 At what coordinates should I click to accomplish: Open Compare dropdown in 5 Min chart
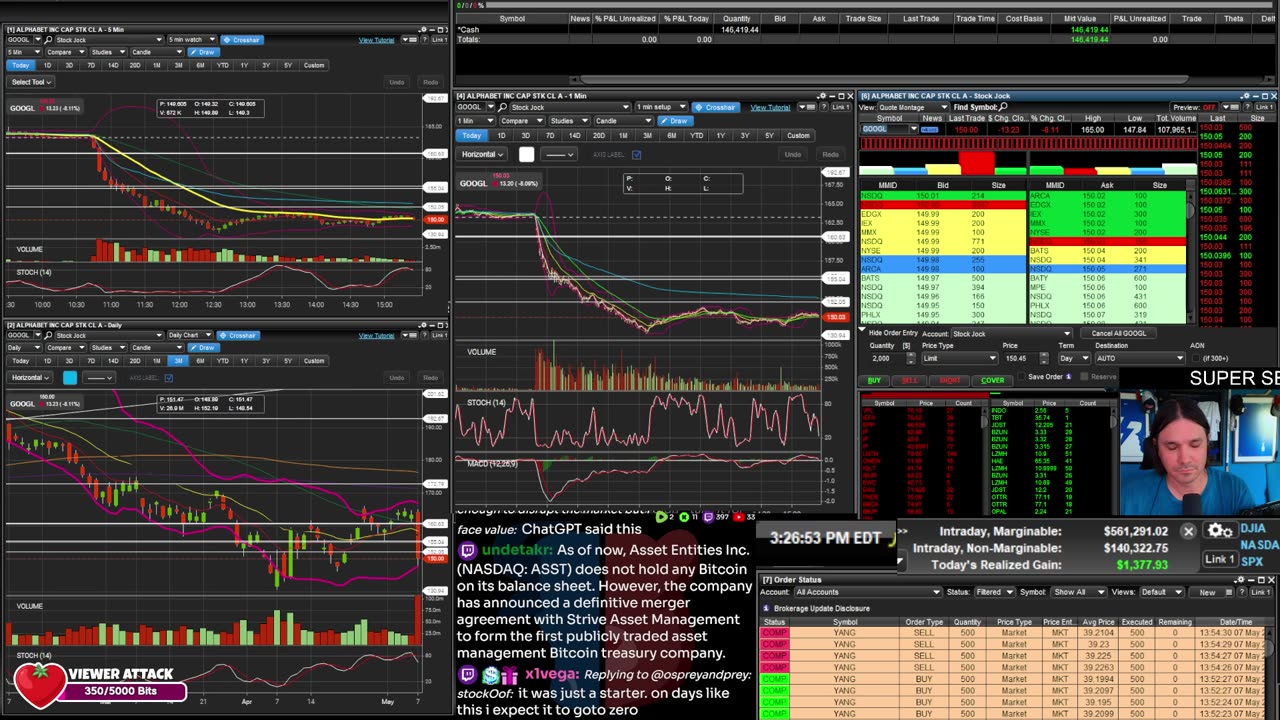tap(65, 52)
